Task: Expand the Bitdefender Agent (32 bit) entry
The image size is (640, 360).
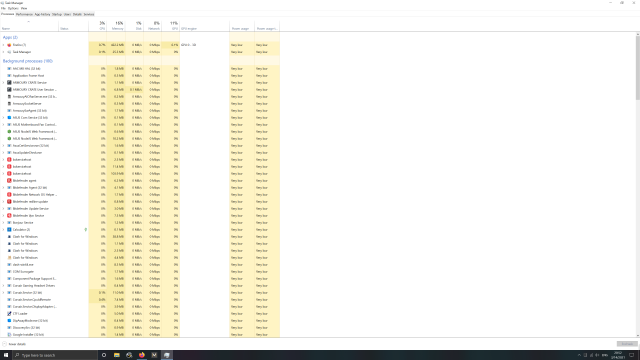Action: coord(4,187)
